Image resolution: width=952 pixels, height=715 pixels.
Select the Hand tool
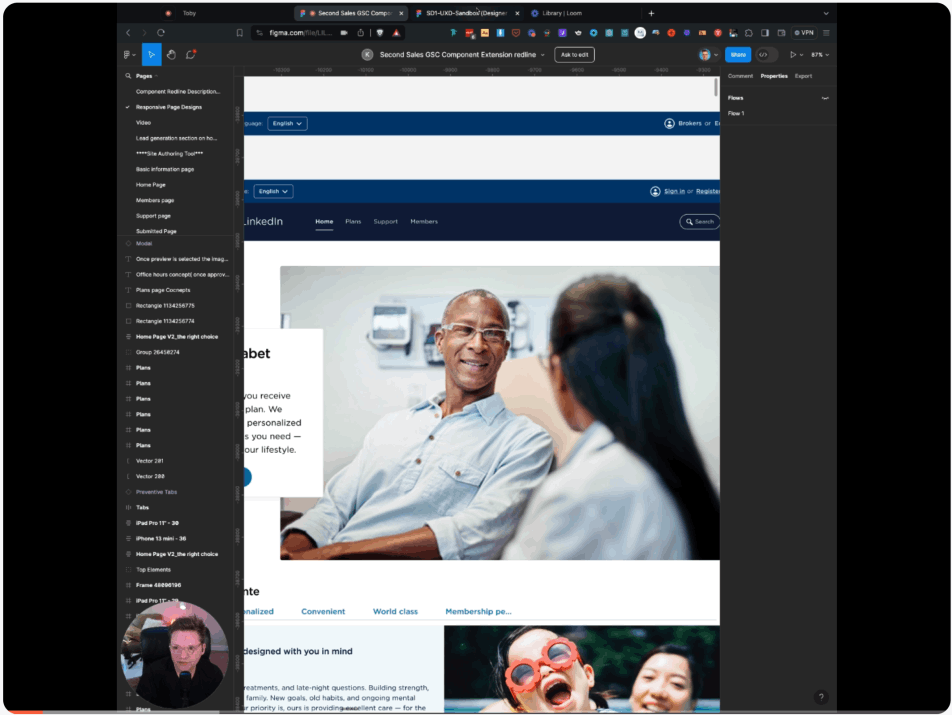click(x=171, y=55)
